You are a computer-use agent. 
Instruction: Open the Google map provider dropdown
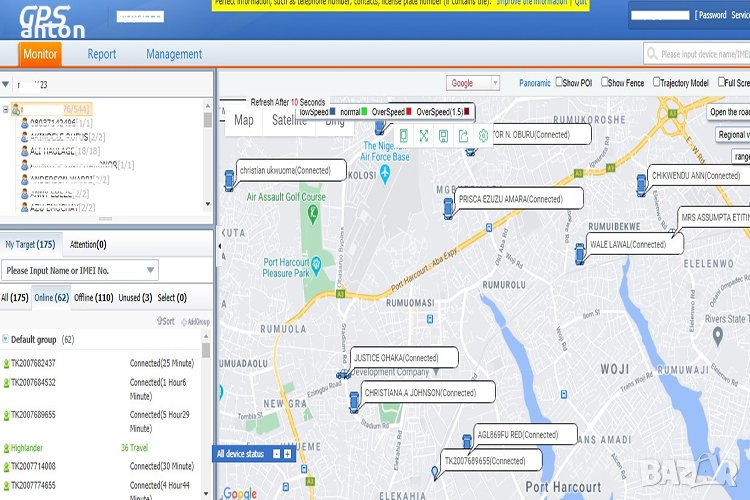click(x=473, y=83)
